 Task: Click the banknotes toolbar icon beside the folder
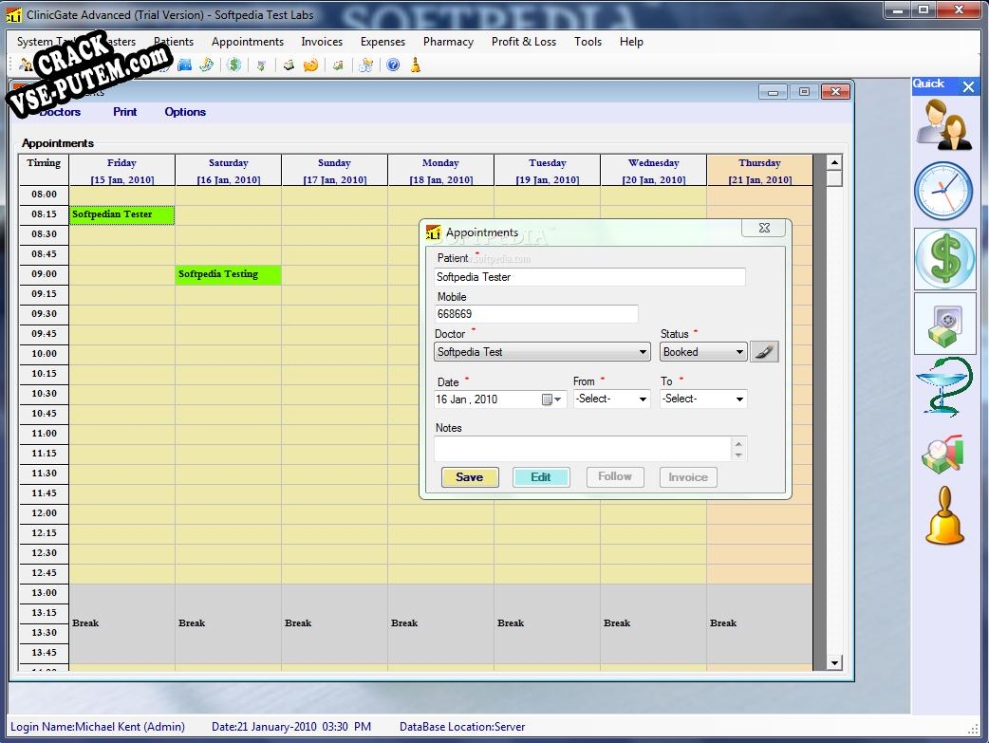coord(206,65)
